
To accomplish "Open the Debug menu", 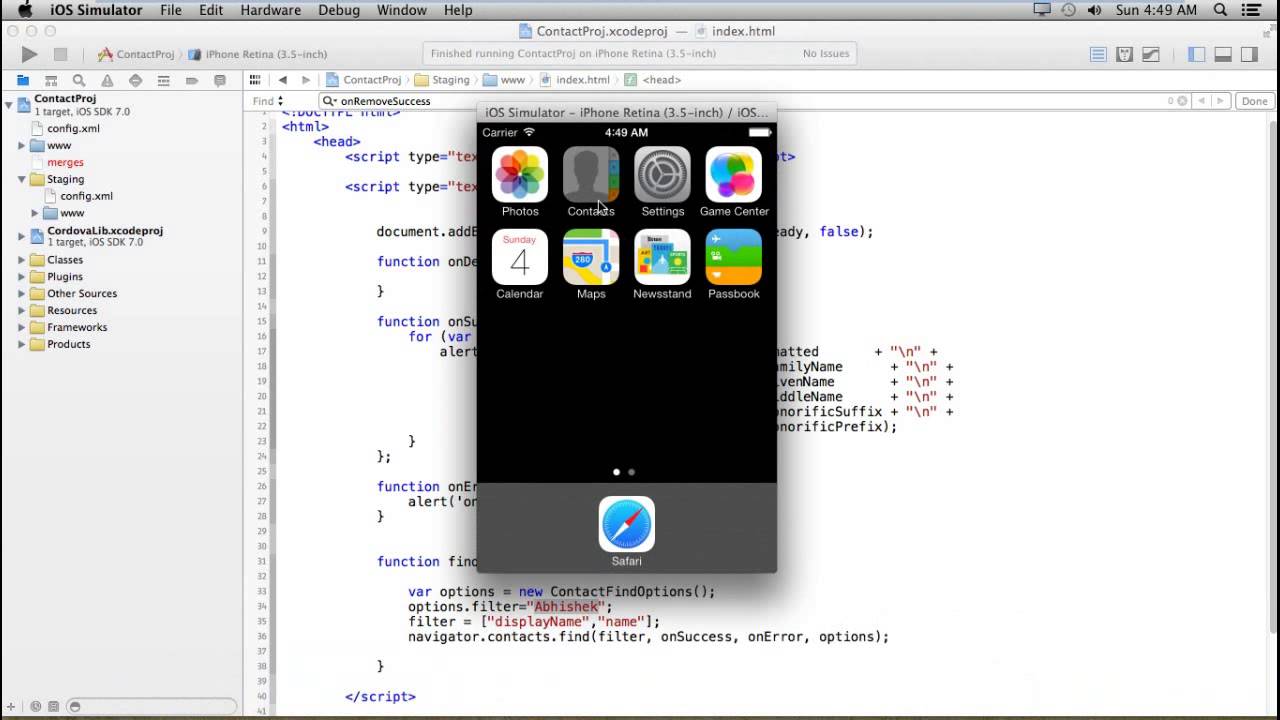I will tap(339, 10).
